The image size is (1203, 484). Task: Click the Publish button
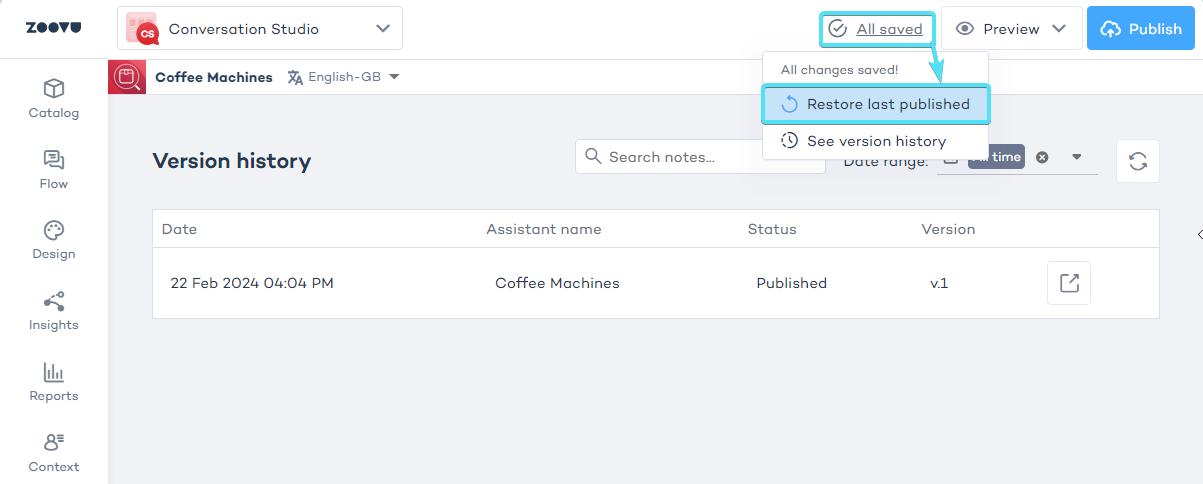click(1142, 29)
